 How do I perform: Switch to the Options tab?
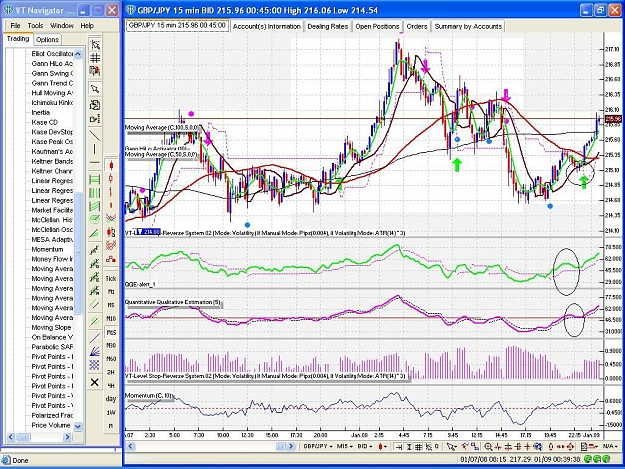coord(47,39)
